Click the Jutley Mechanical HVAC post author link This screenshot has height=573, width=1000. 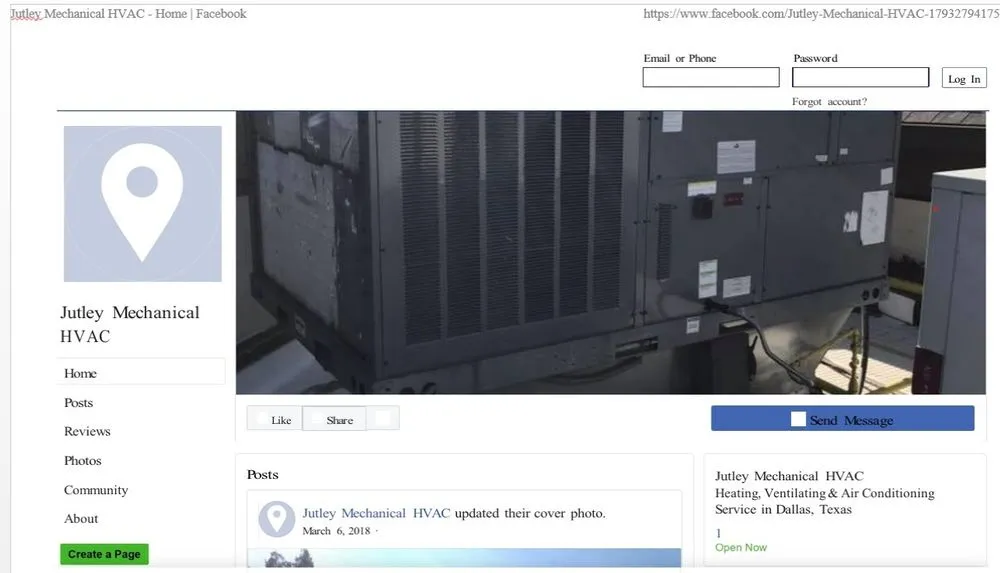(x=376, y=513)
